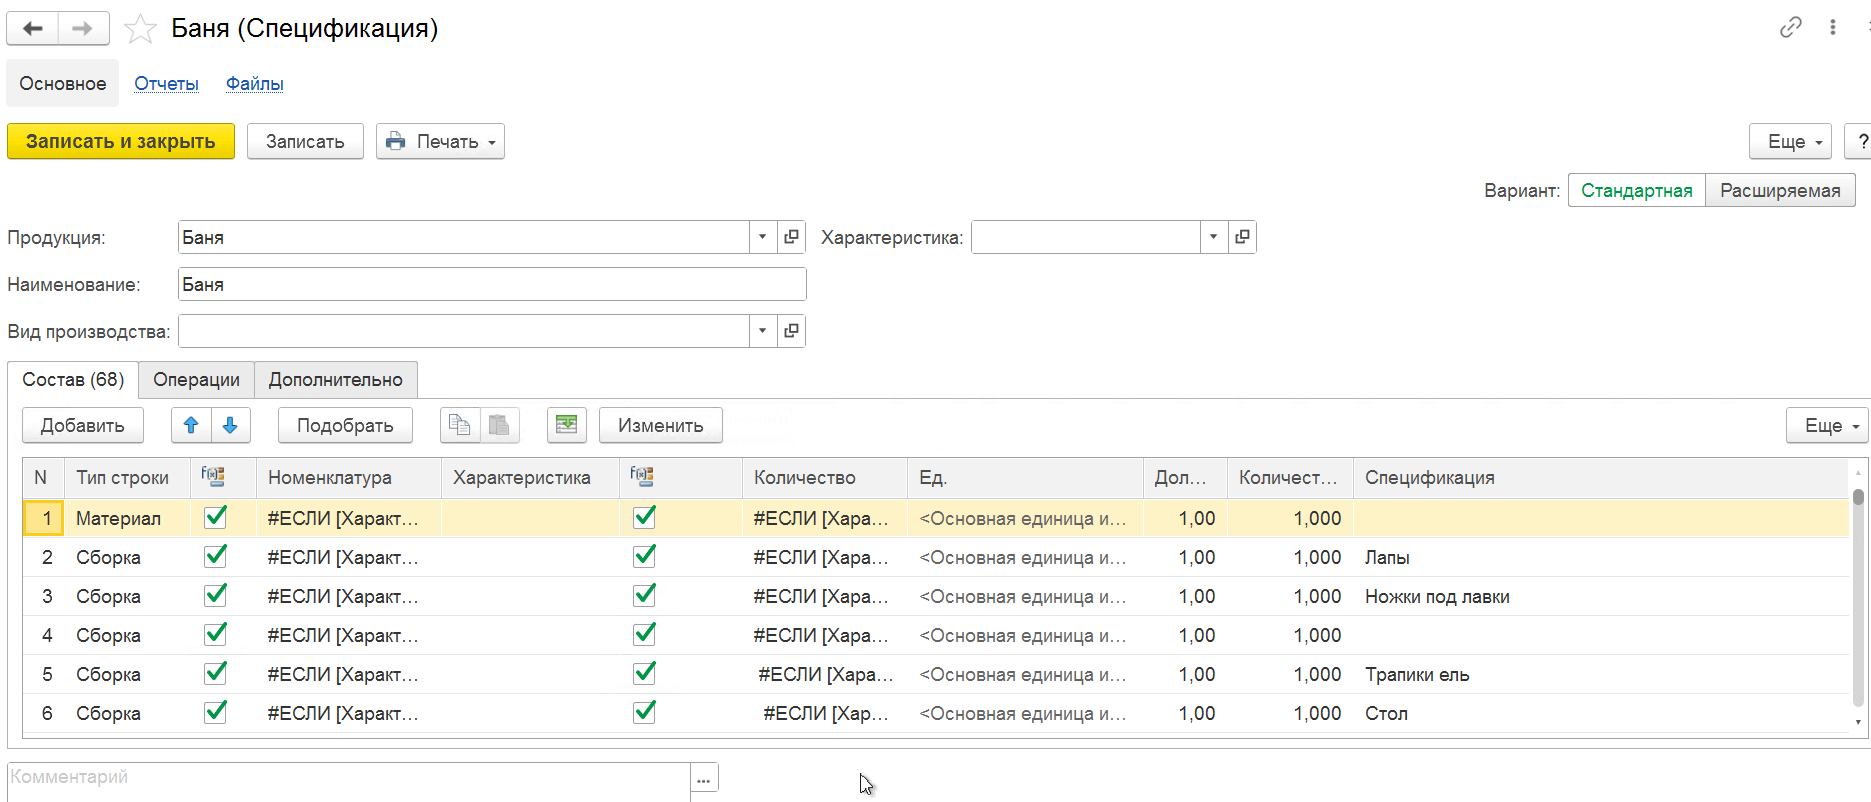Open the Отчеты section
The width and height of the screenshot is (1871, 802).
tap(166, 84)
